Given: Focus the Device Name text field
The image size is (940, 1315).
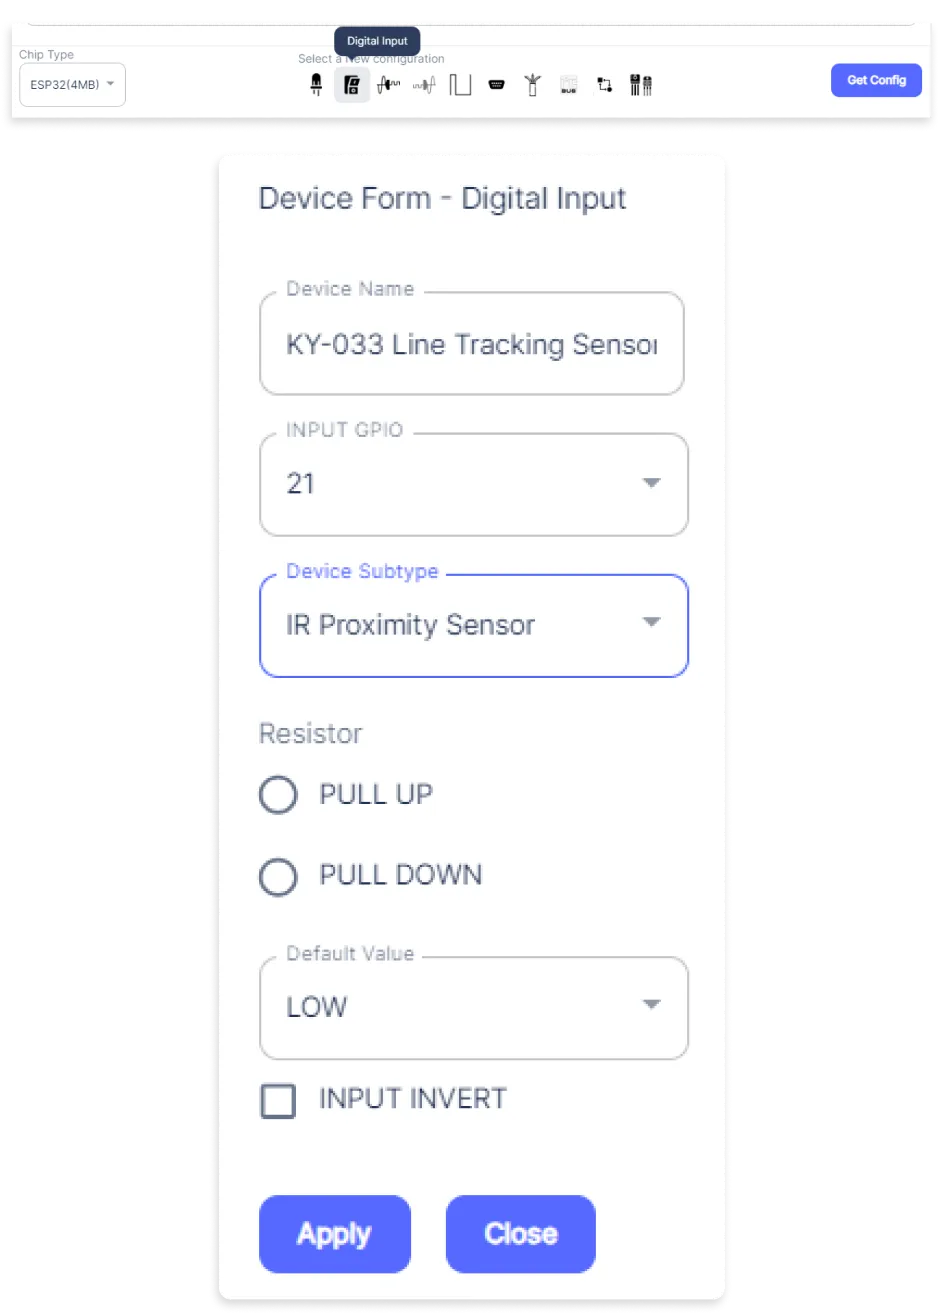Looking at the screenshot, I should pos(472,344).
